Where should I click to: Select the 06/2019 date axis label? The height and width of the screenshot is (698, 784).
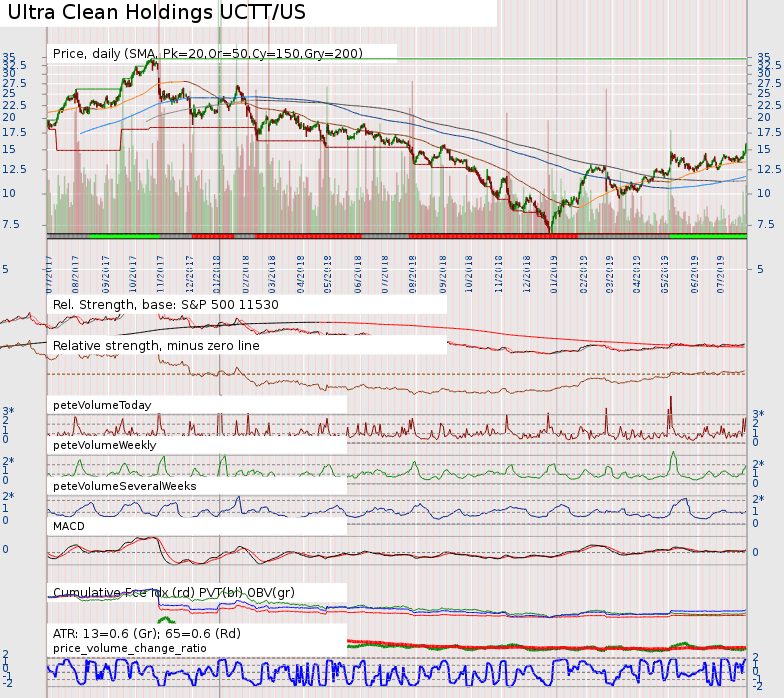click(x=694, y=274)
